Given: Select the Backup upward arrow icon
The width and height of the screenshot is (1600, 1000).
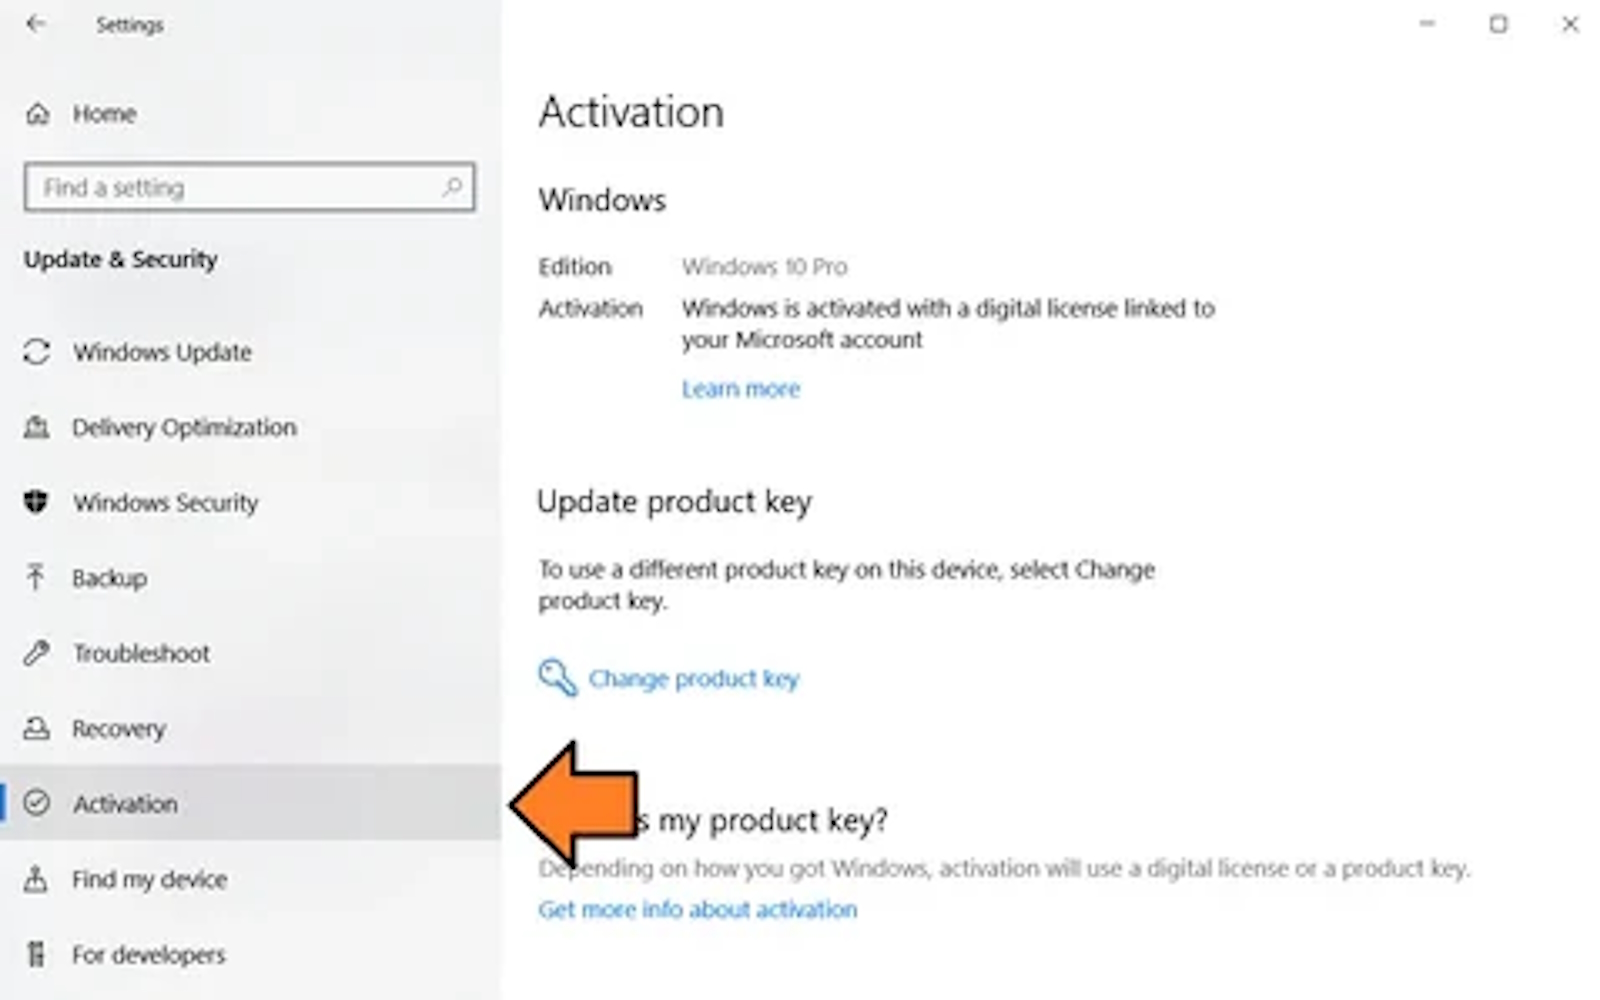Looking at the screenshot, I should click(37, 577).
